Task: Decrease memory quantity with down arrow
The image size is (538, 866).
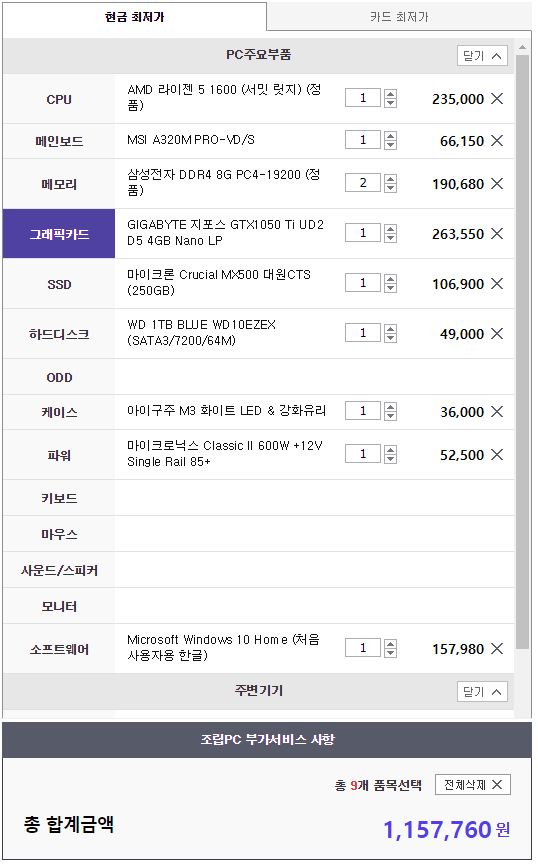Action: click(x=391, y=188)
